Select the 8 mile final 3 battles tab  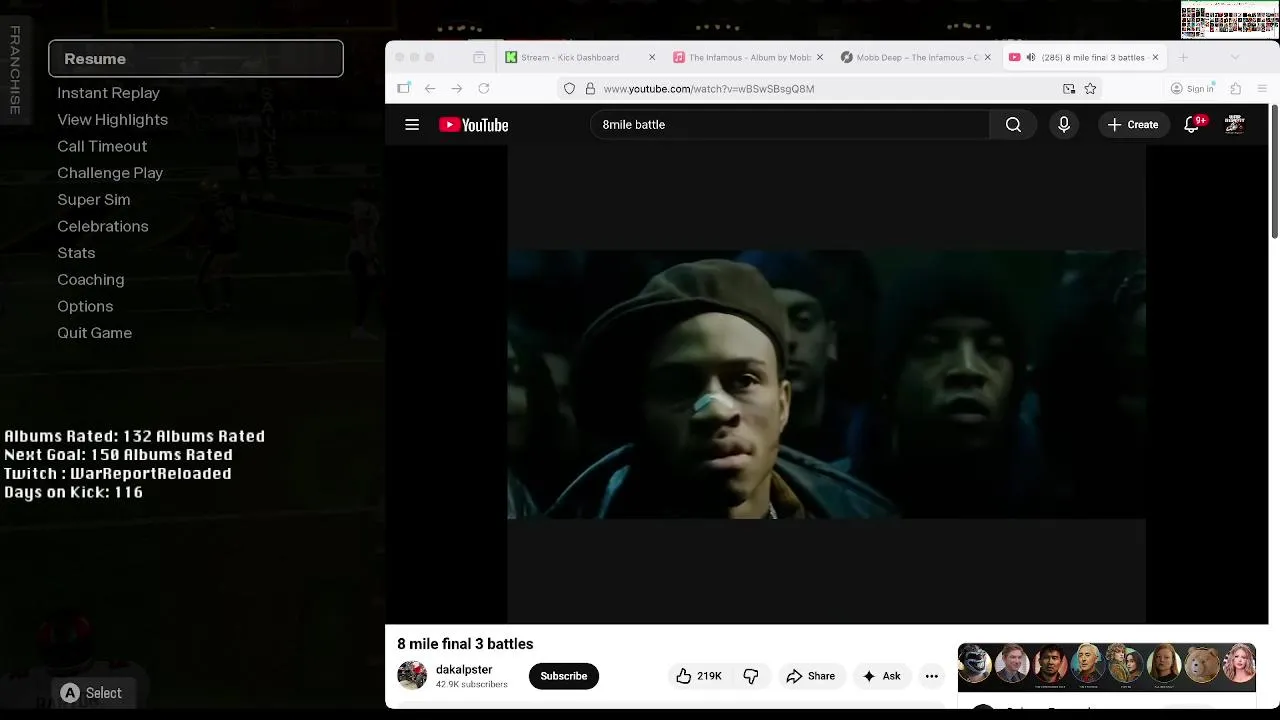pos(1085,58)
